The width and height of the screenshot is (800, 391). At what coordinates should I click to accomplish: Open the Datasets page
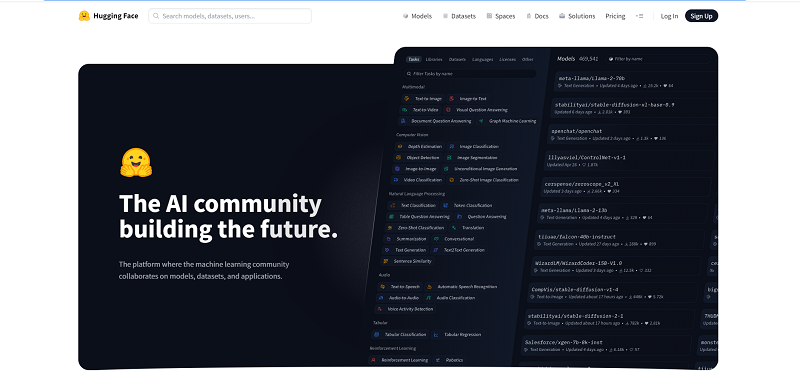point(463,16)
